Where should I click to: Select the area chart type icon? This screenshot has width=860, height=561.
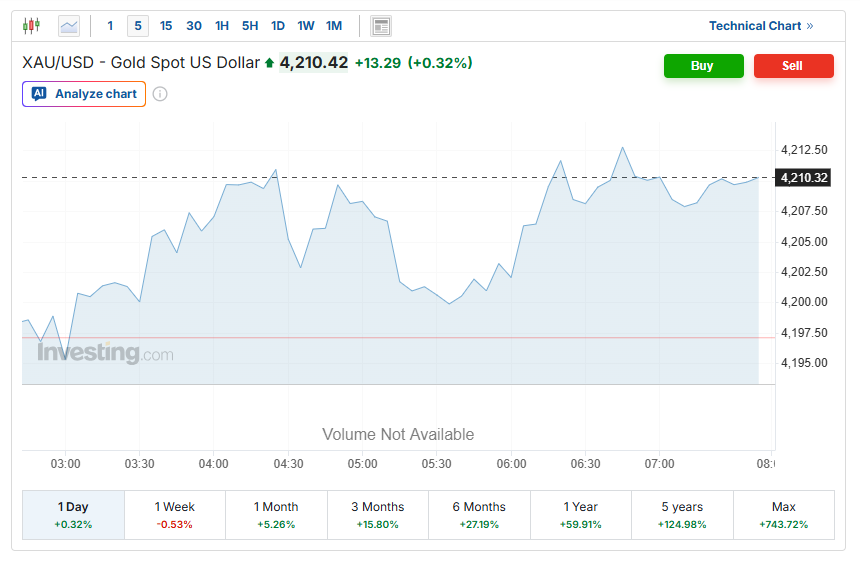point(69,26)
